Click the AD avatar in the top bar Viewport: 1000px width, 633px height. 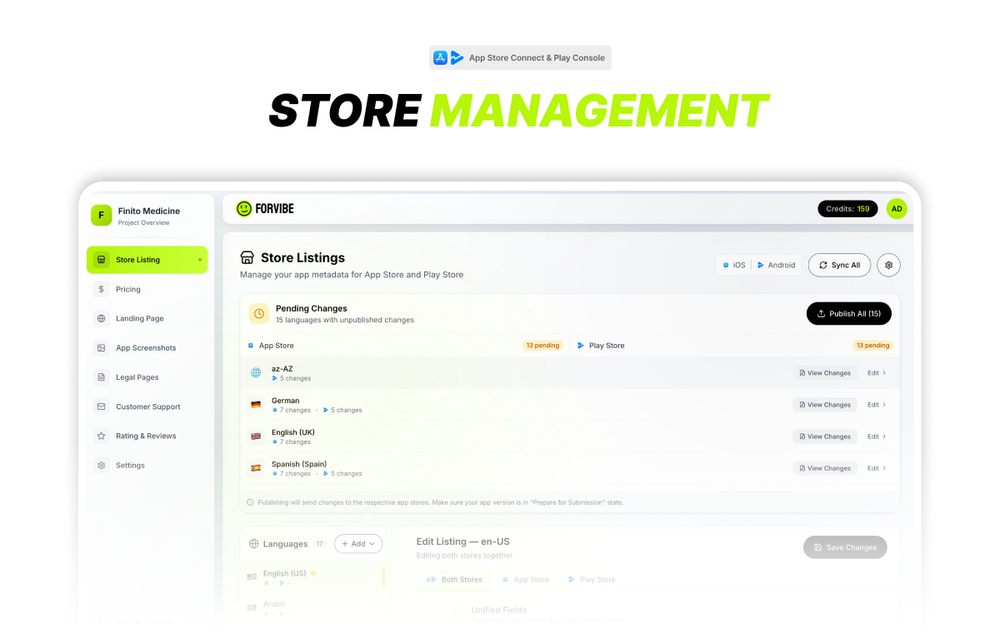896,208
